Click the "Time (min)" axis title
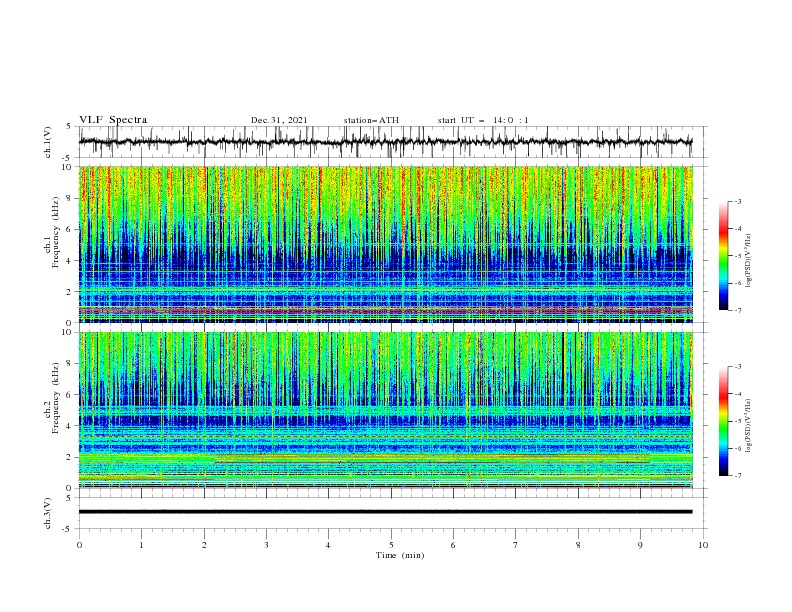This screenshot has height=612, width=792. coord(400,555)
